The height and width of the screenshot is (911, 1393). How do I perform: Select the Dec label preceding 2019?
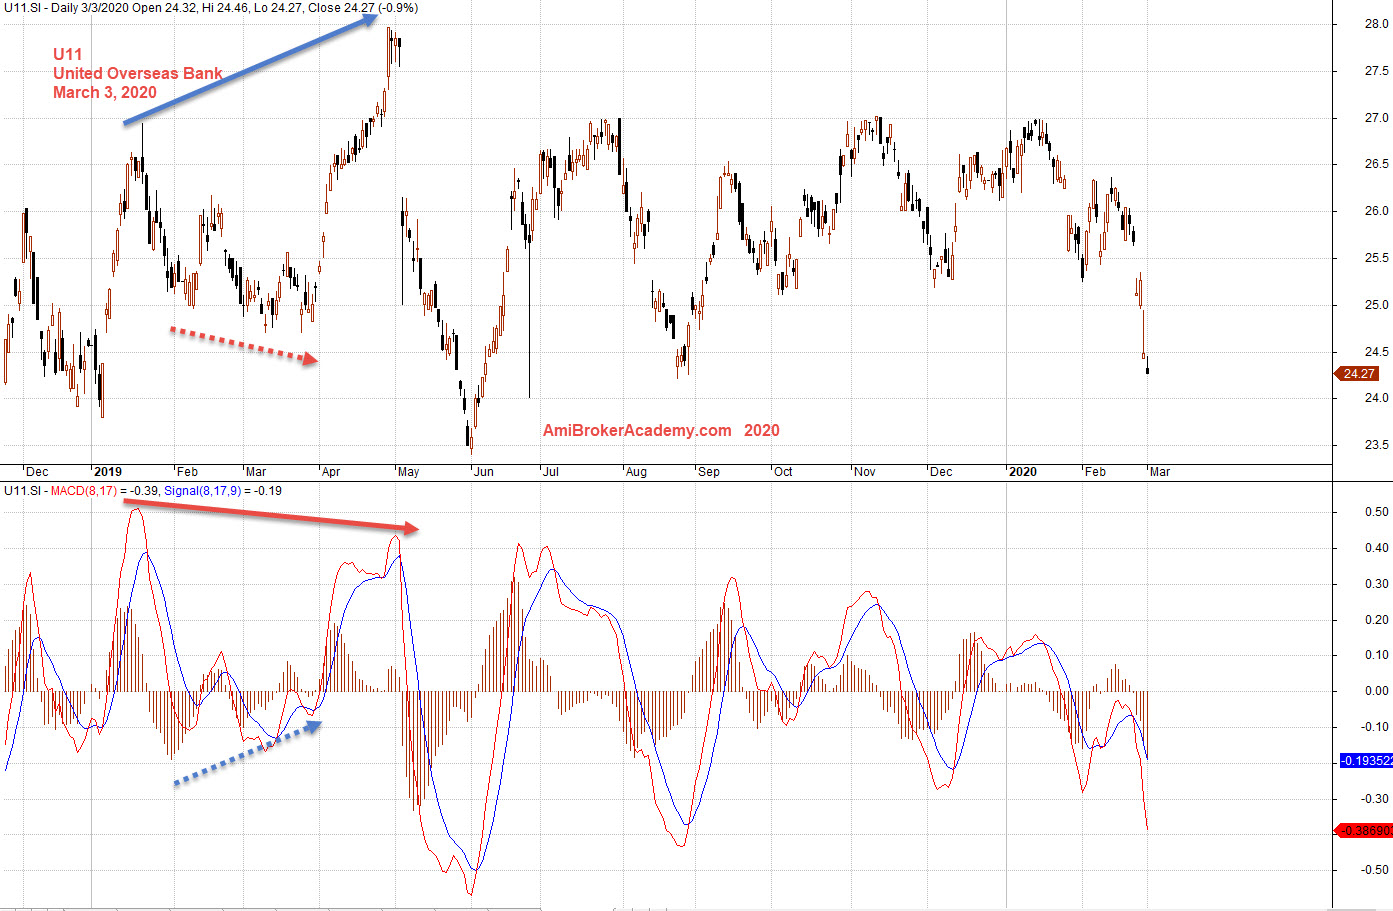[37, 472]
